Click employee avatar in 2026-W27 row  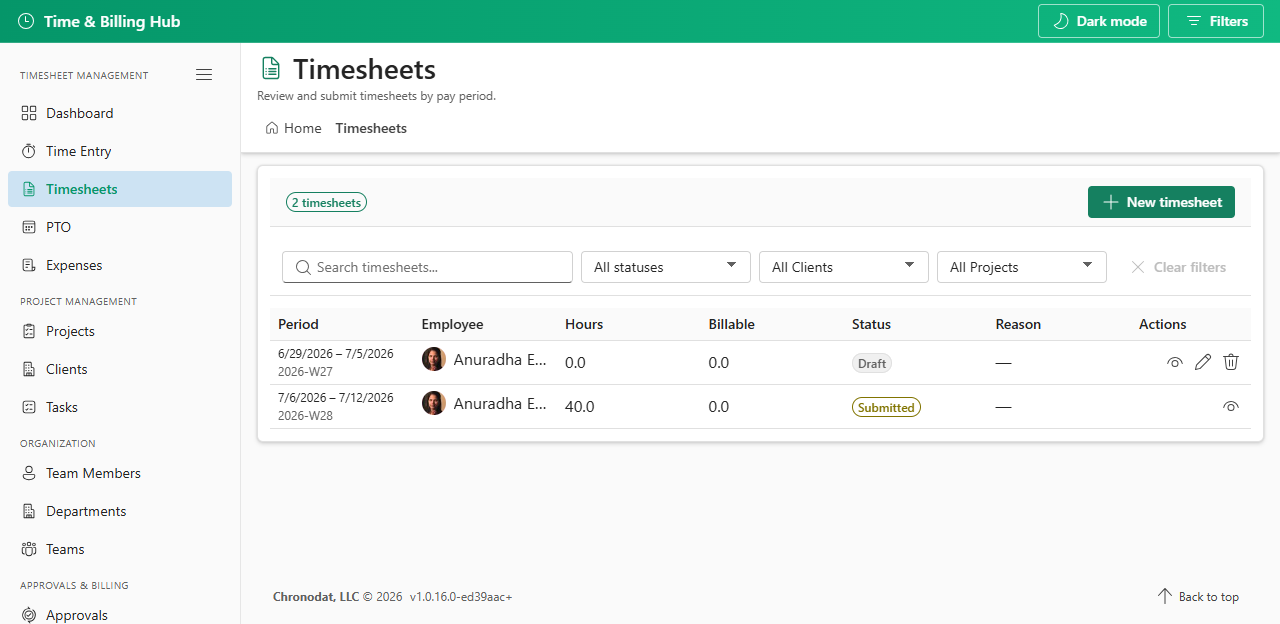(x=434, y=359)
